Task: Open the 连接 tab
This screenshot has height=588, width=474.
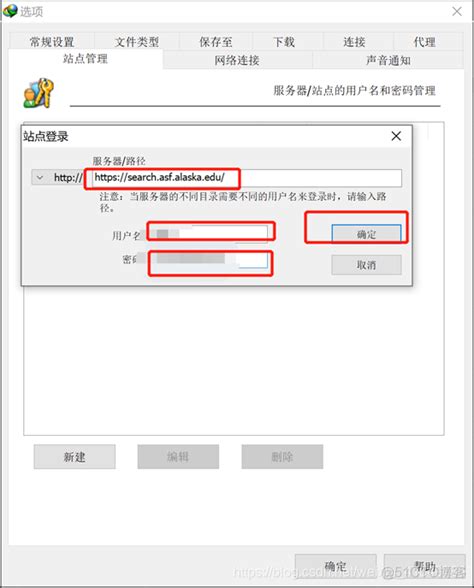Action: click(354, 42)
